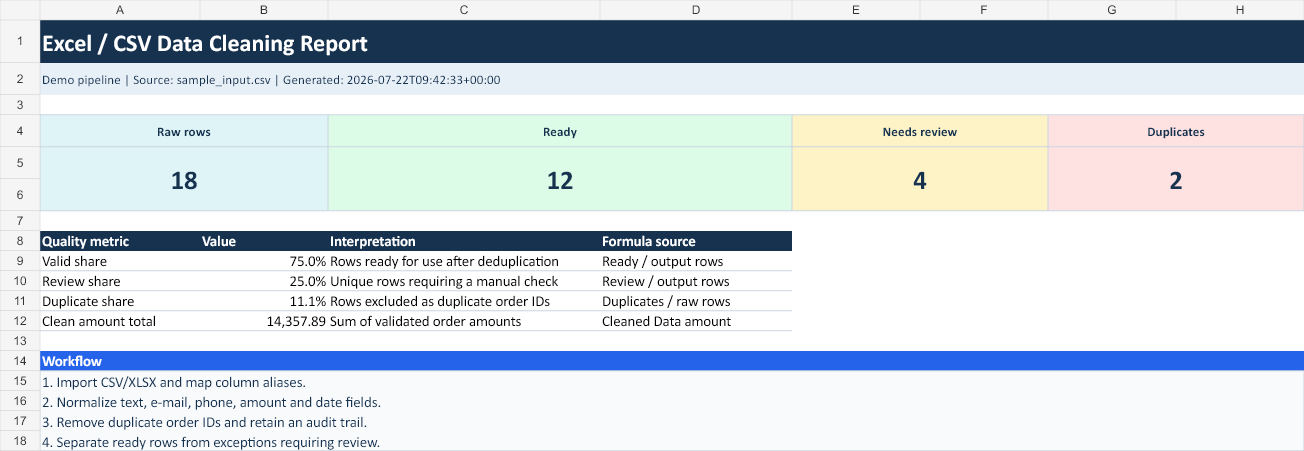This screenshot has height=451, width=1304.
Task: Click the 14,357.89 value cell
Action: (x=264, y=321)
